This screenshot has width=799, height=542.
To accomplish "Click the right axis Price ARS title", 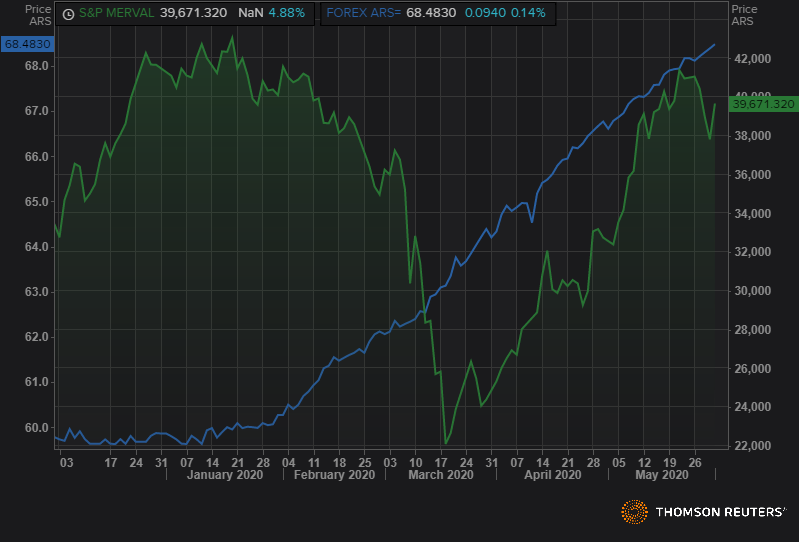I will coord(744,15).
